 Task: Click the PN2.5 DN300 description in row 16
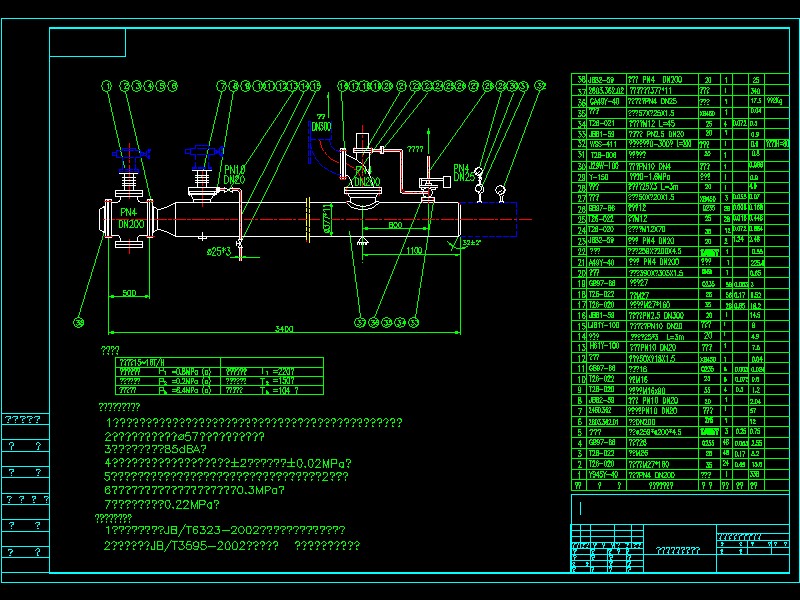pos(663,316)
